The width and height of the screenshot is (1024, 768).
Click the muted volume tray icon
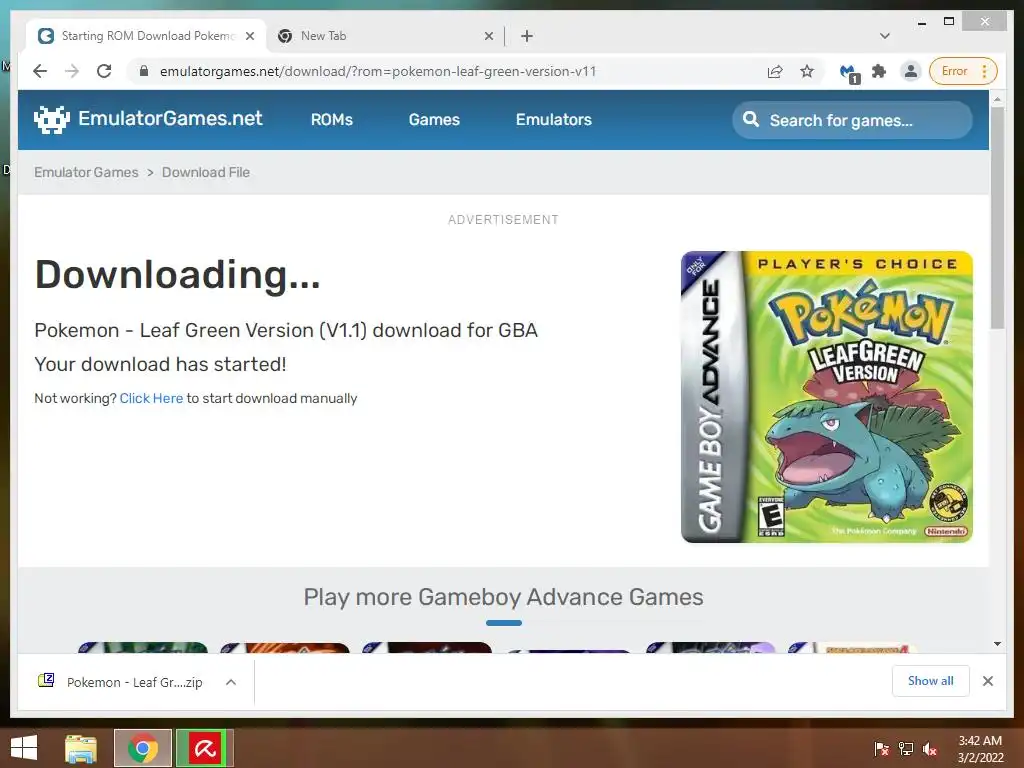[930, 749]
